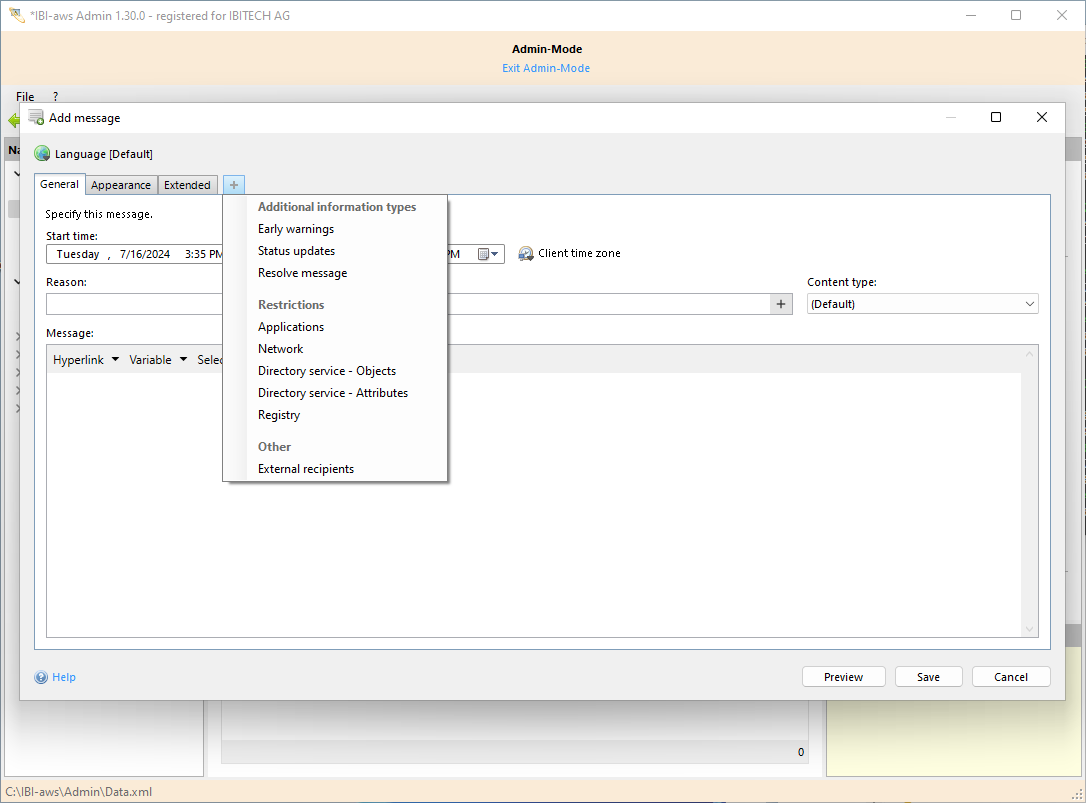Switch to the Appearance tab
This screenshot has height=803, width=1086.
(x=121, y=185)
